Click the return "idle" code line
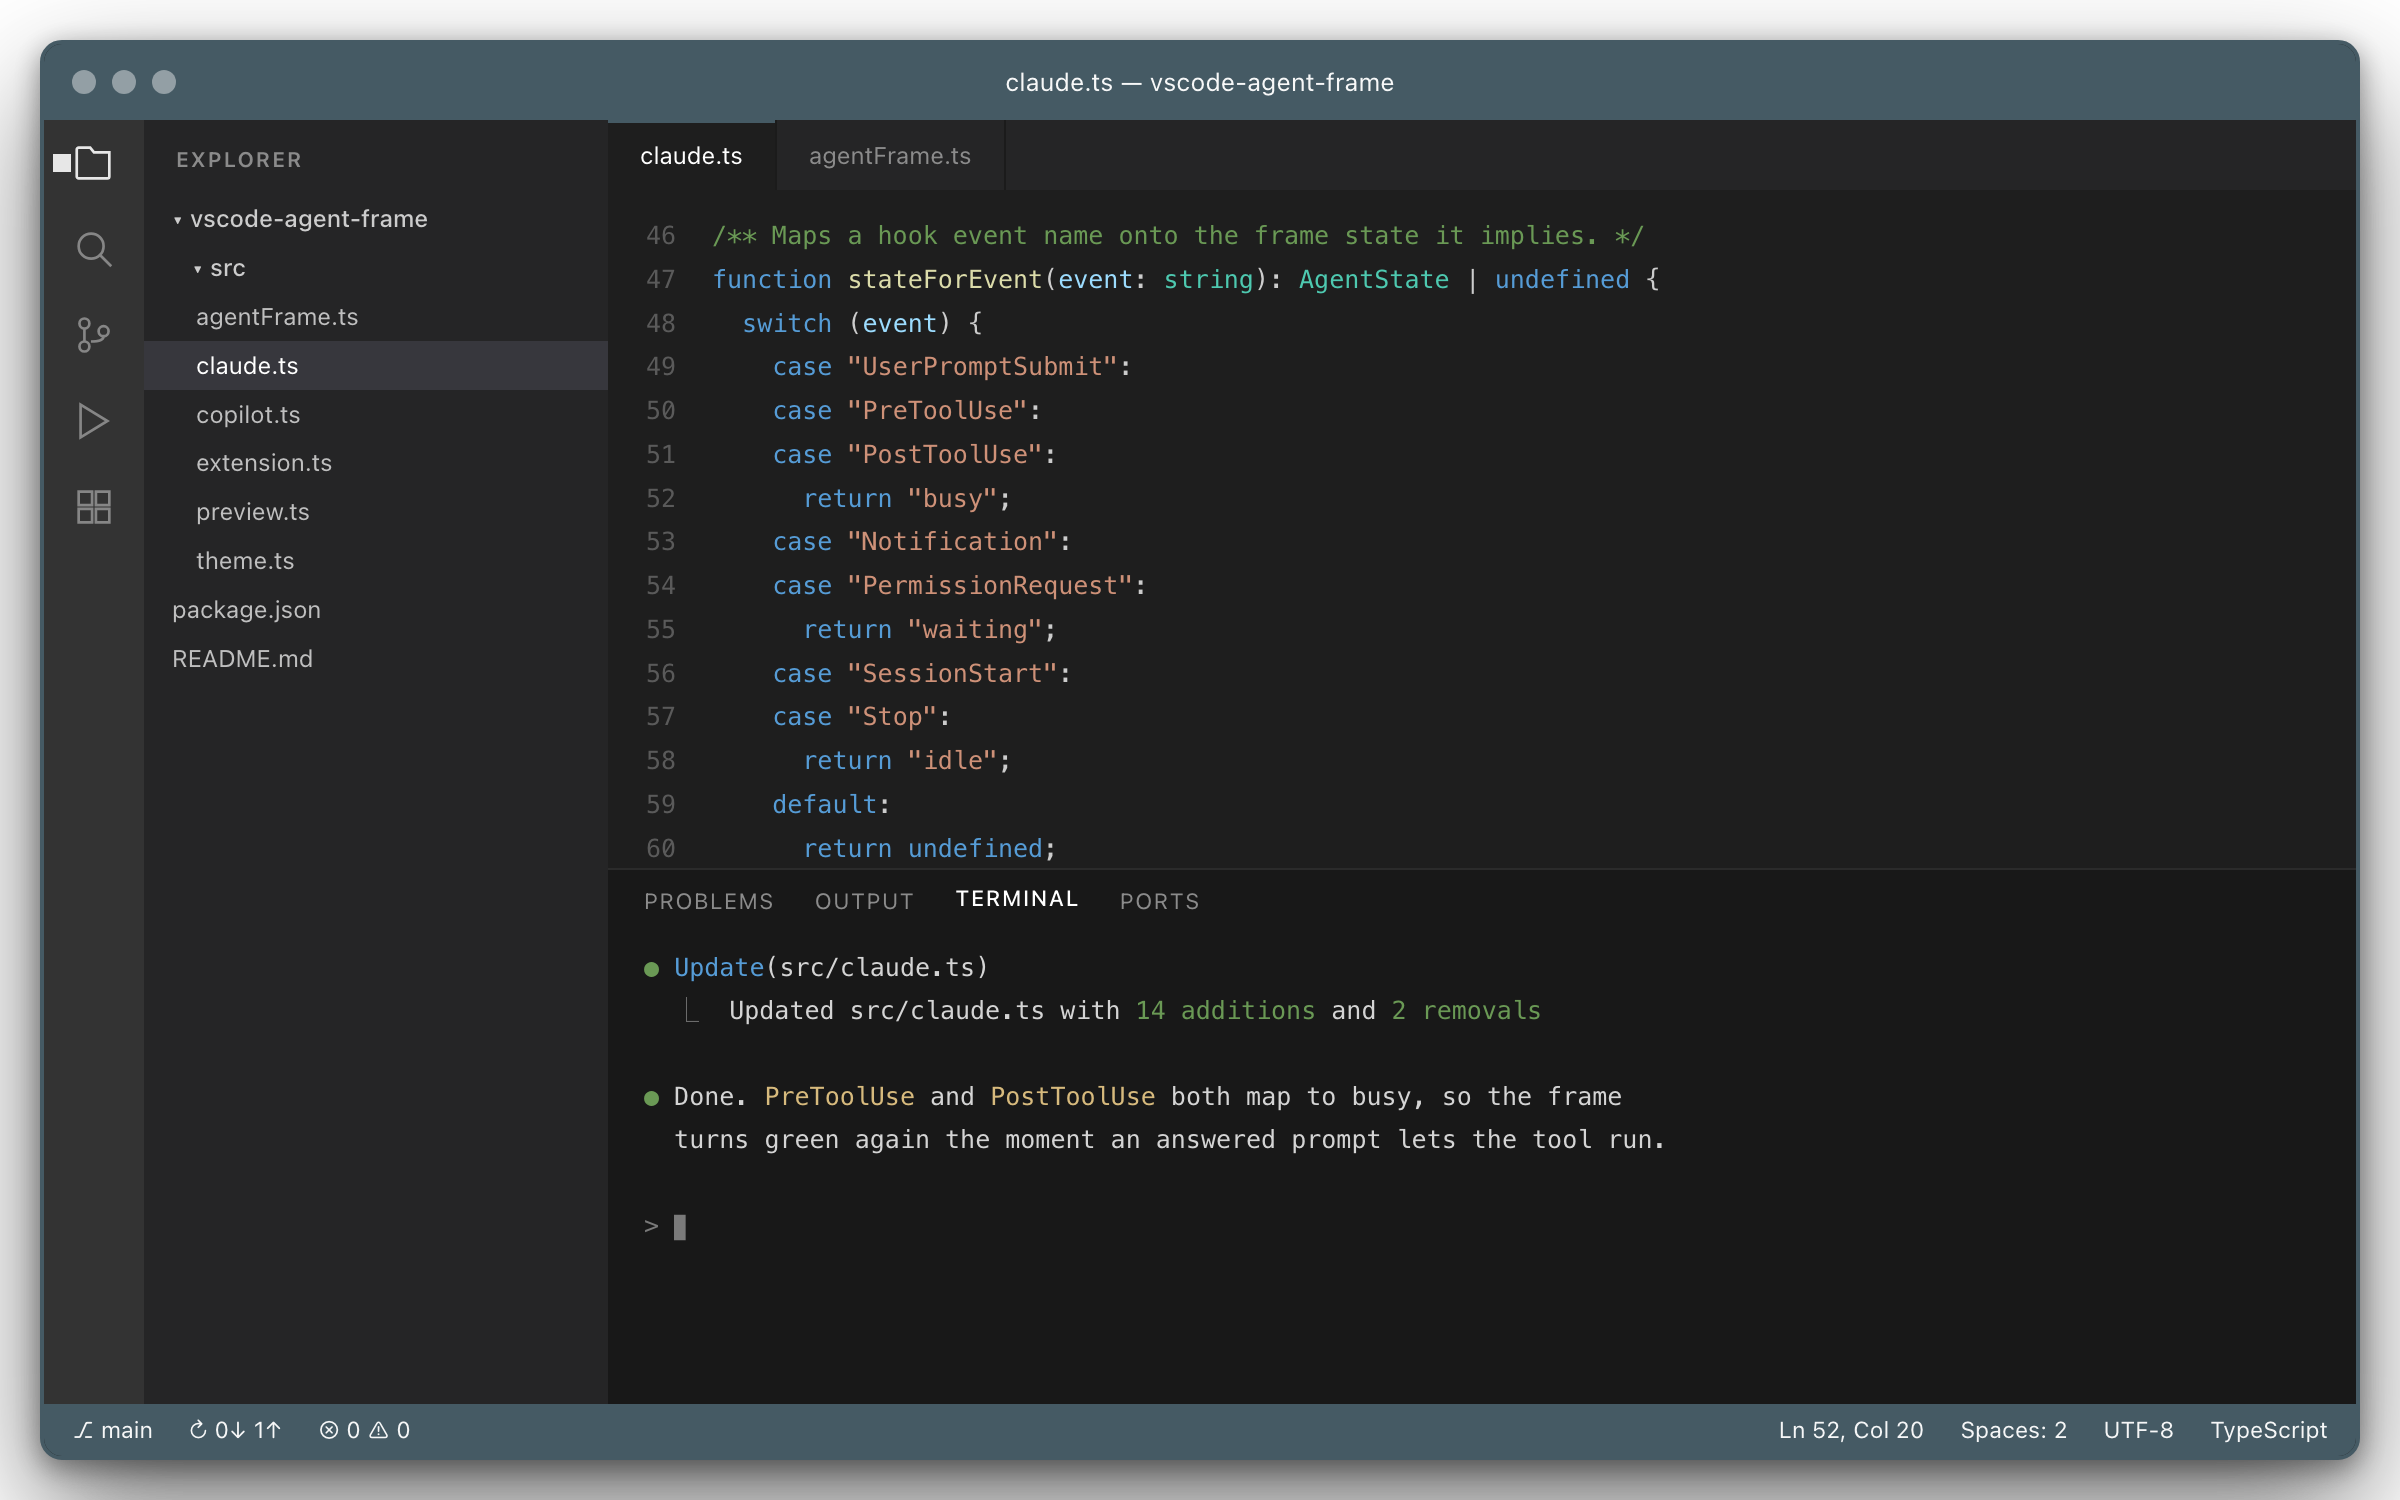 pos(907,761)
